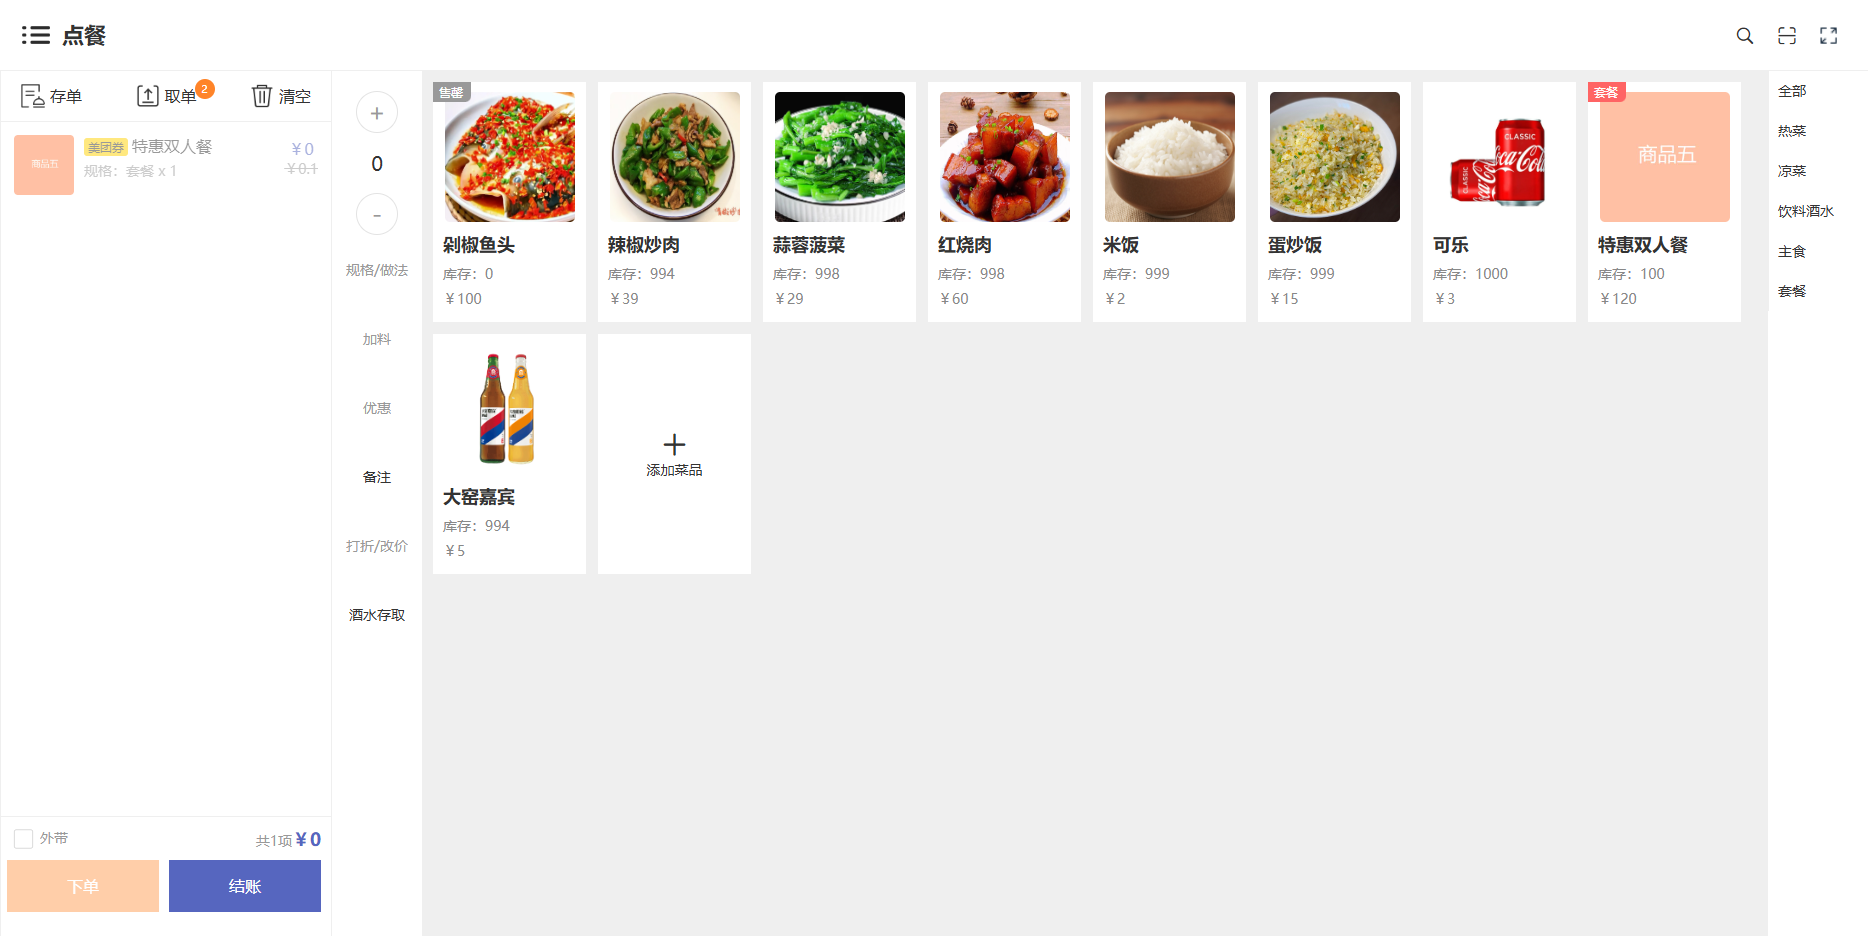Click the 下单 place order button
The height and width of the screenshot is (936, 1868).
pos(83,886)
